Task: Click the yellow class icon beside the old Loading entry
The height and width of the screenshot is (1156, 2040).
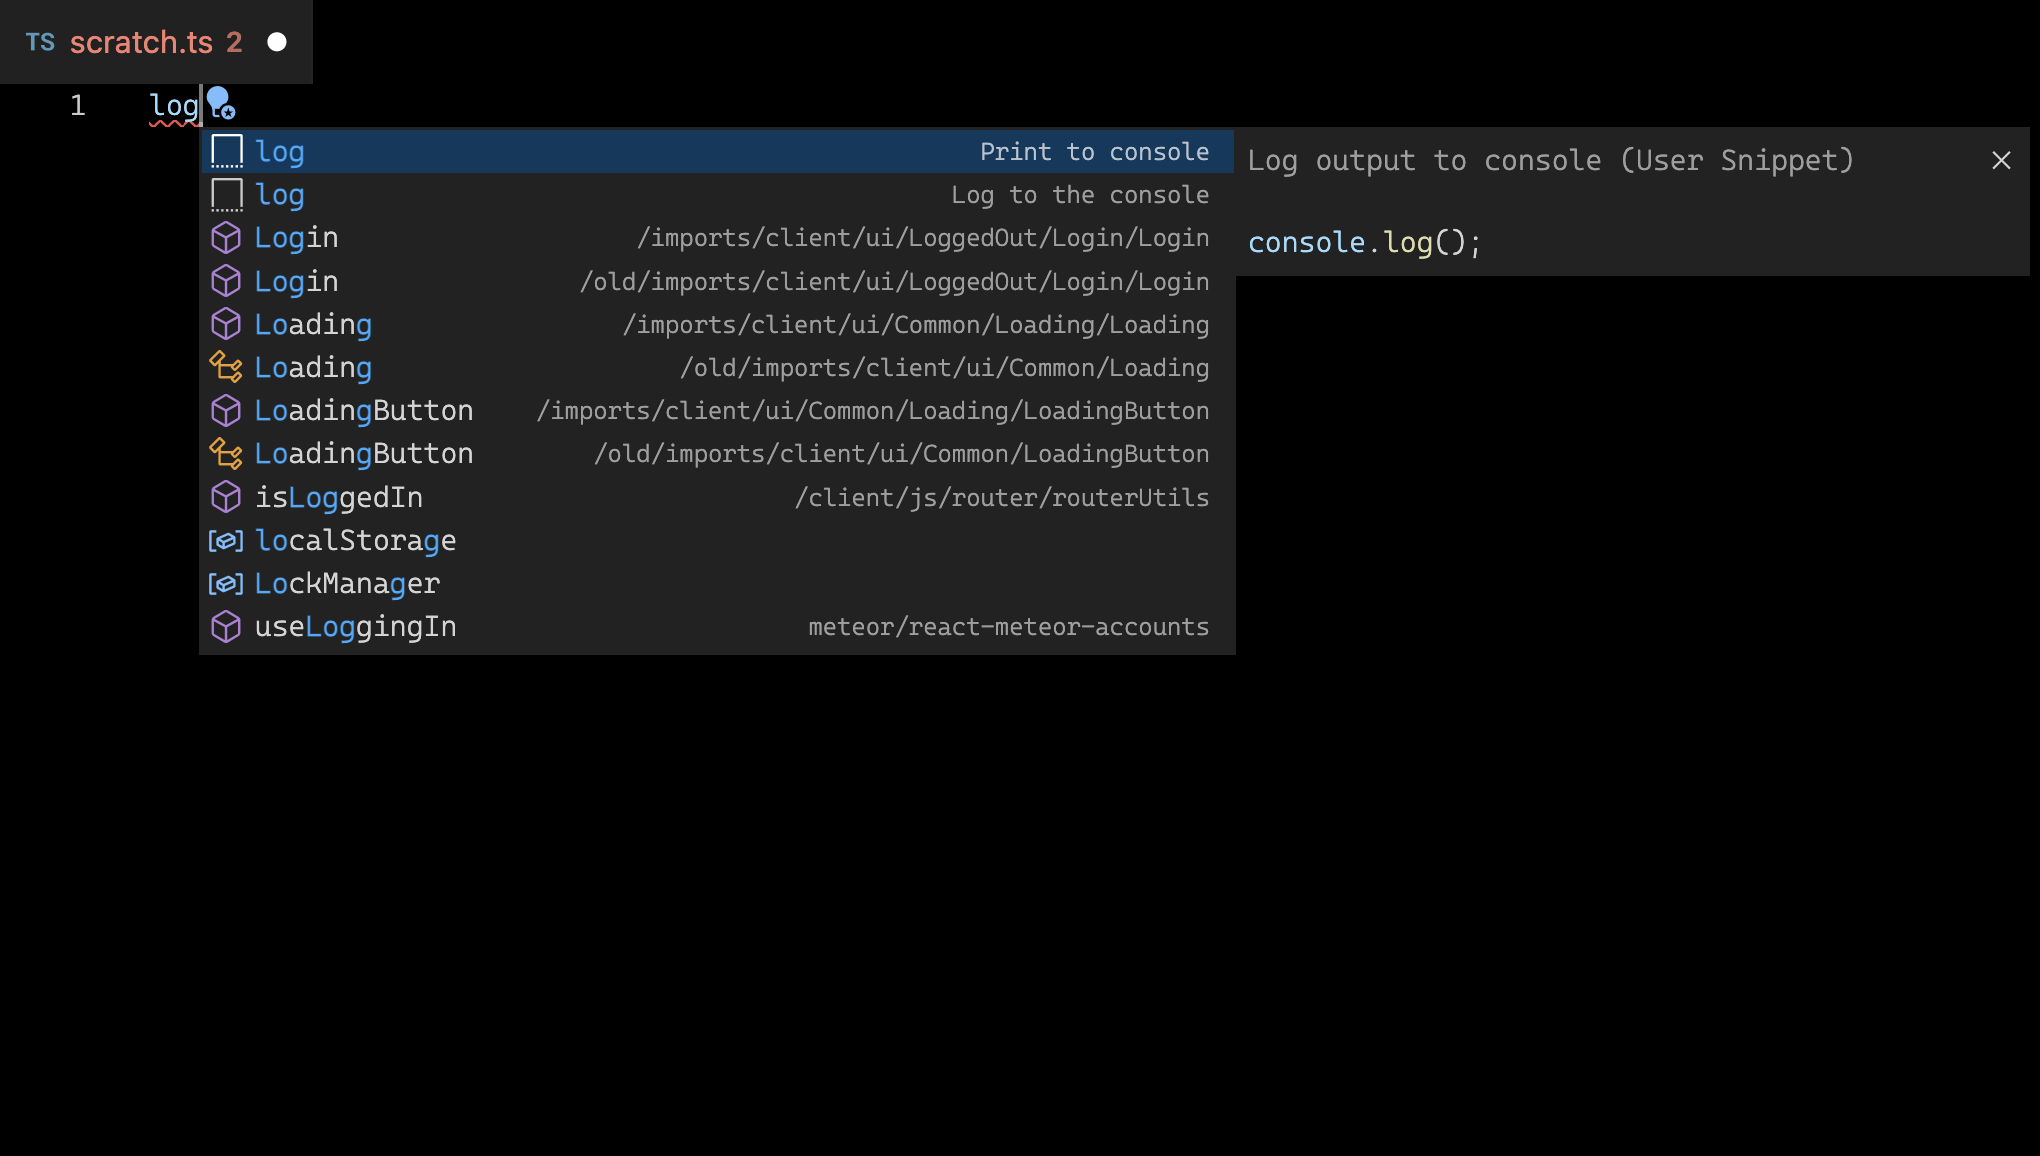Action: (226, 367)
